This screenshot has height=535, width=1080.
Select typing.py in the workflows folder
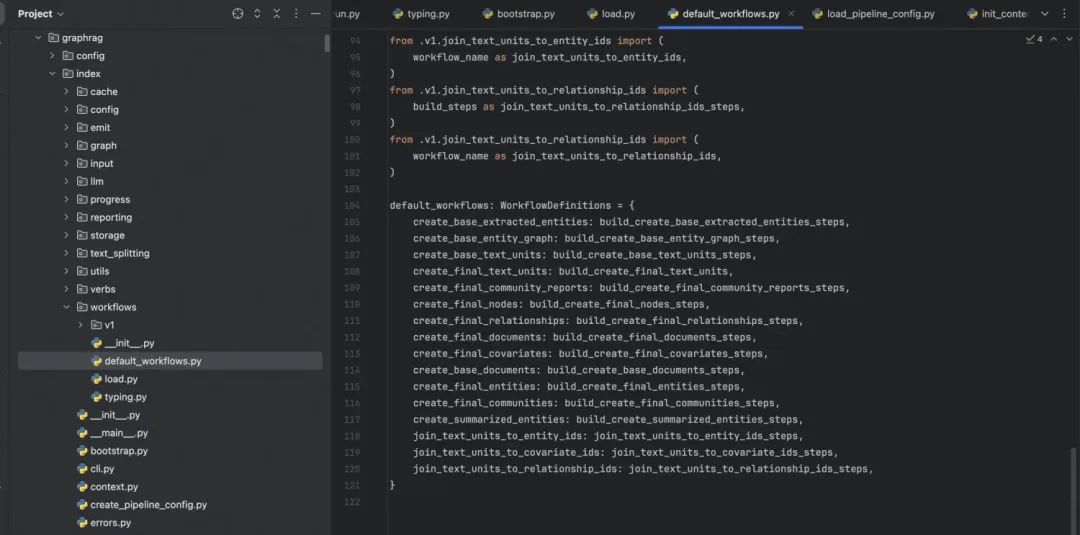(125, 397)
